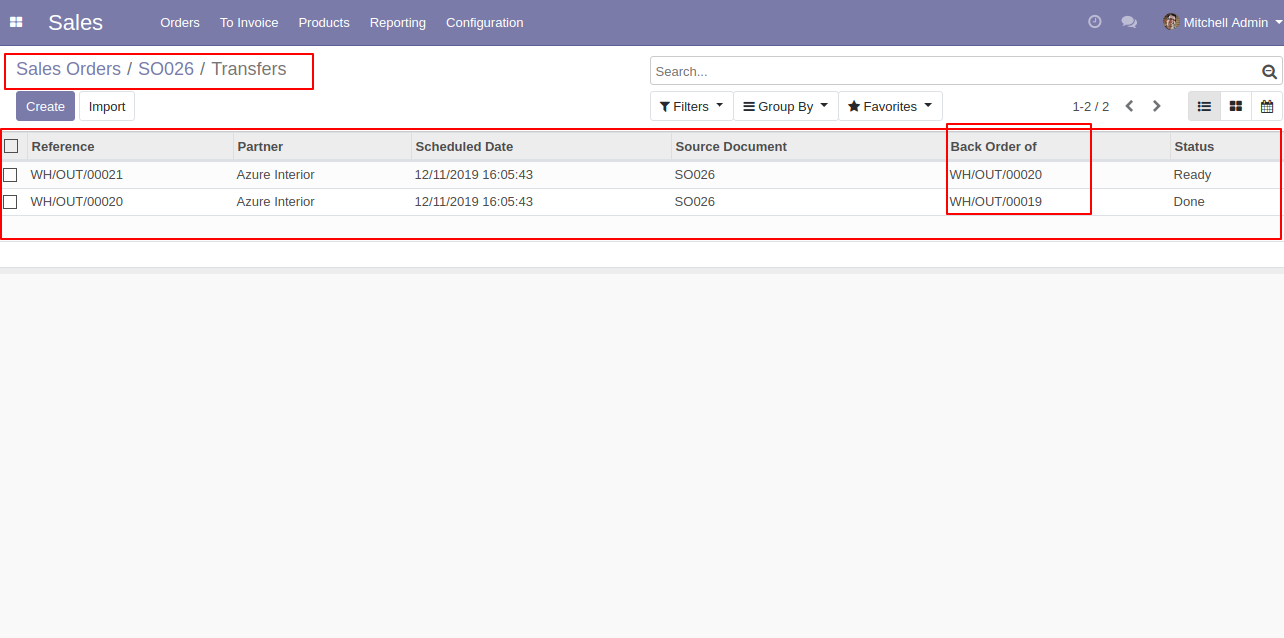The image size is (1284, 638).
Task: Open the Configuration menu
Action: [x=484, y=22]
